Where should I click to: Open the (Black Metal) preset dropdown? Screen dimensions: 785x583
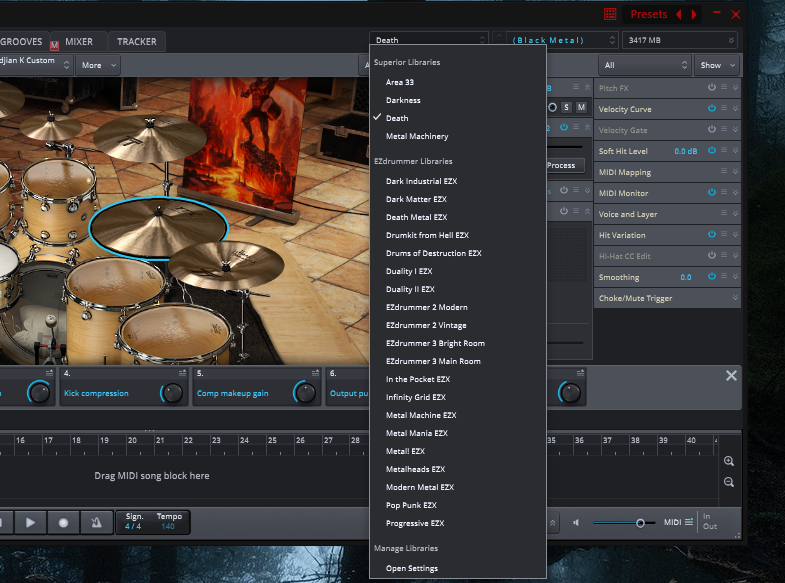point(562,40)
